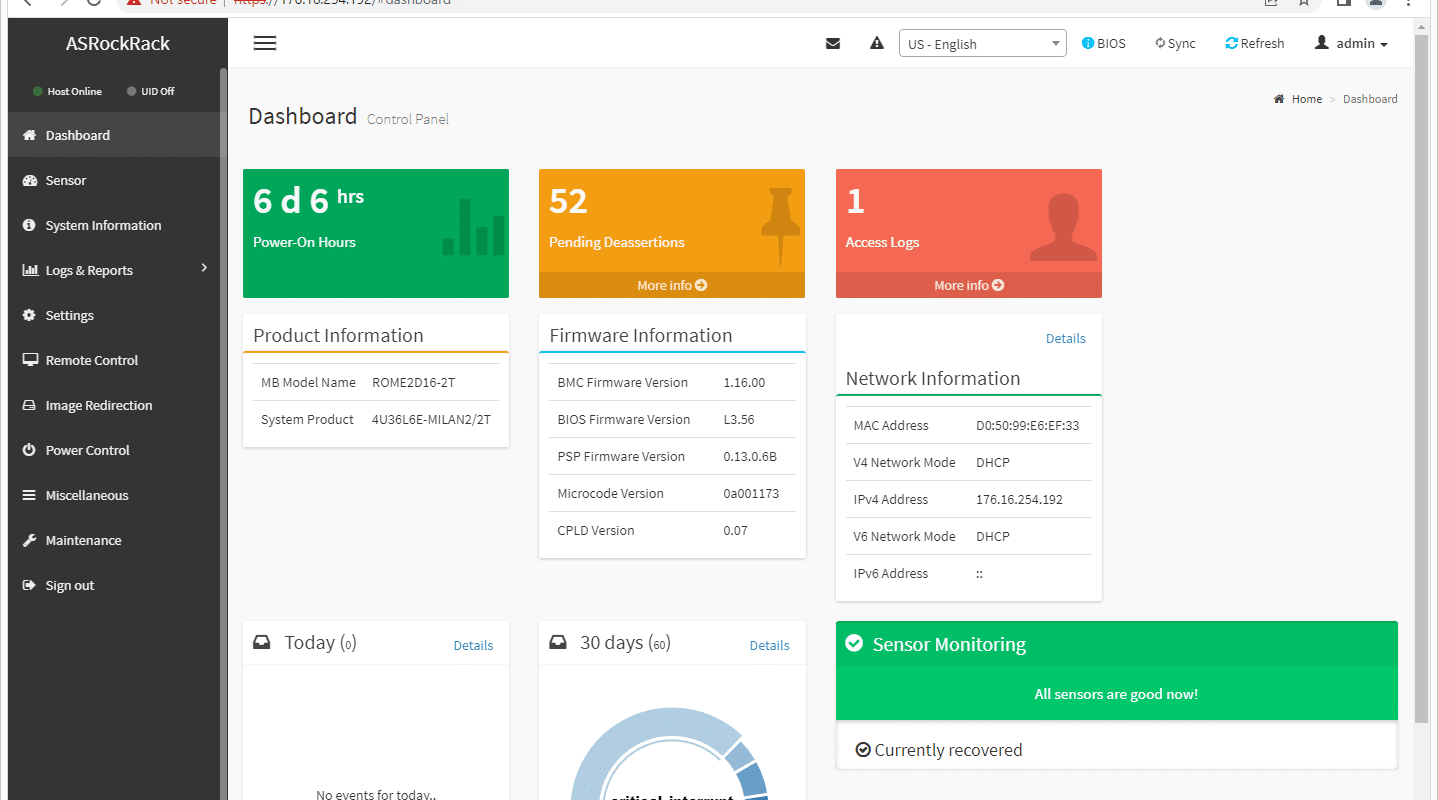Click the ASRockRack logo title
The image size is (1438, 800).
tap(118, 43)
